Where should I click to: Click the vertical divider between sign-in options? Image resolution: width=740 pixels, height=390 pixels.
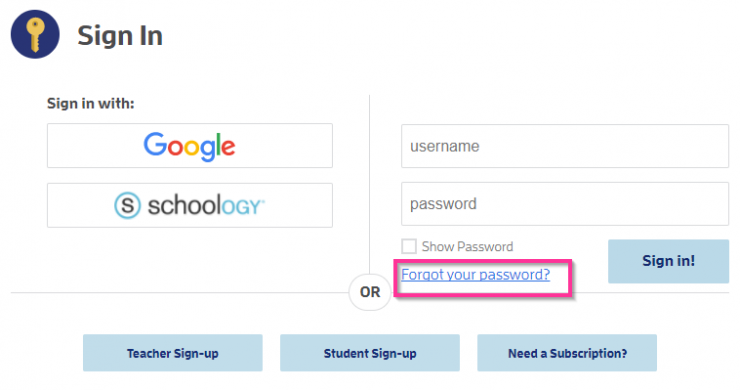(370, 183)
